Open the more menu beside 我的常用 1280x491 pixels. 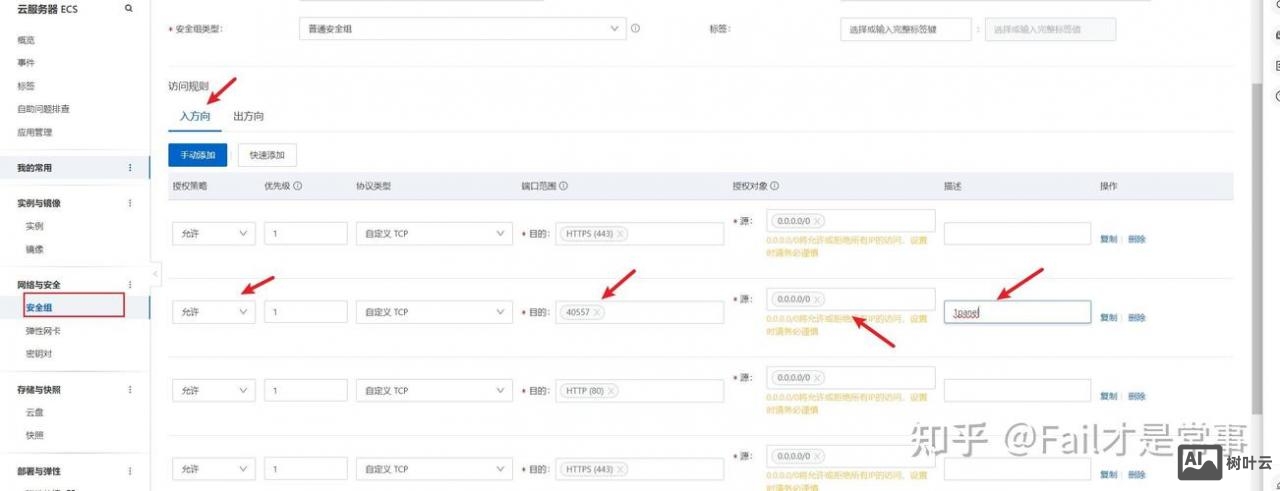pos(130,168)
